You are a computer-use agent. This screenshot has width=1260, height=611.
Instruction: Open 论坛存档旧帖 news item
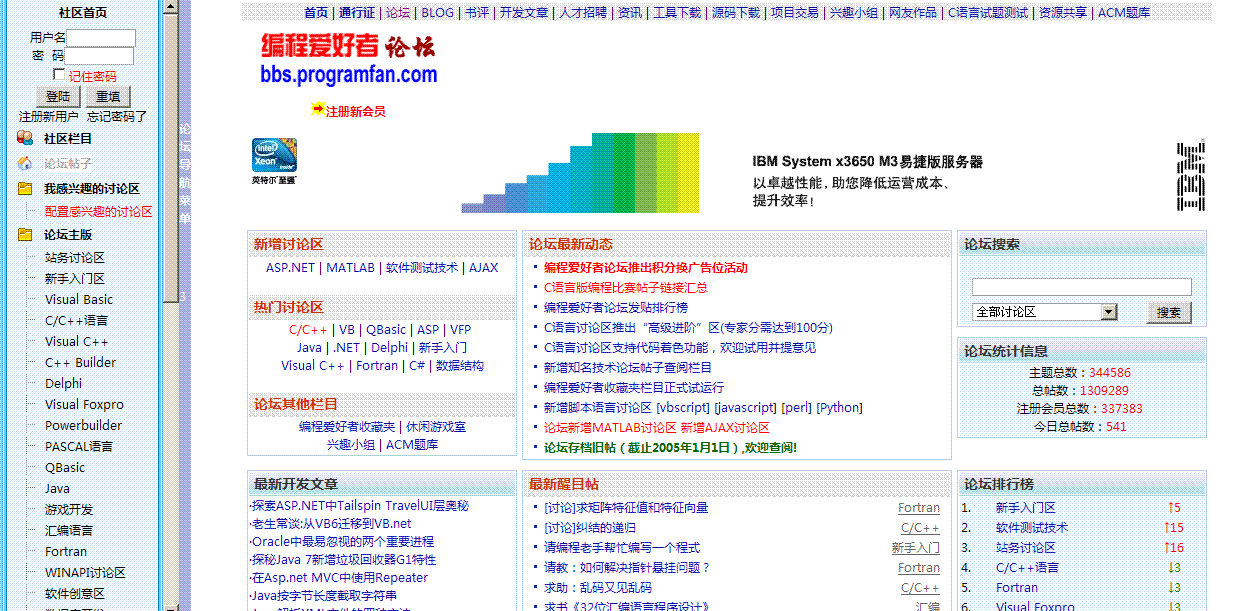click(x=670, y=448)
